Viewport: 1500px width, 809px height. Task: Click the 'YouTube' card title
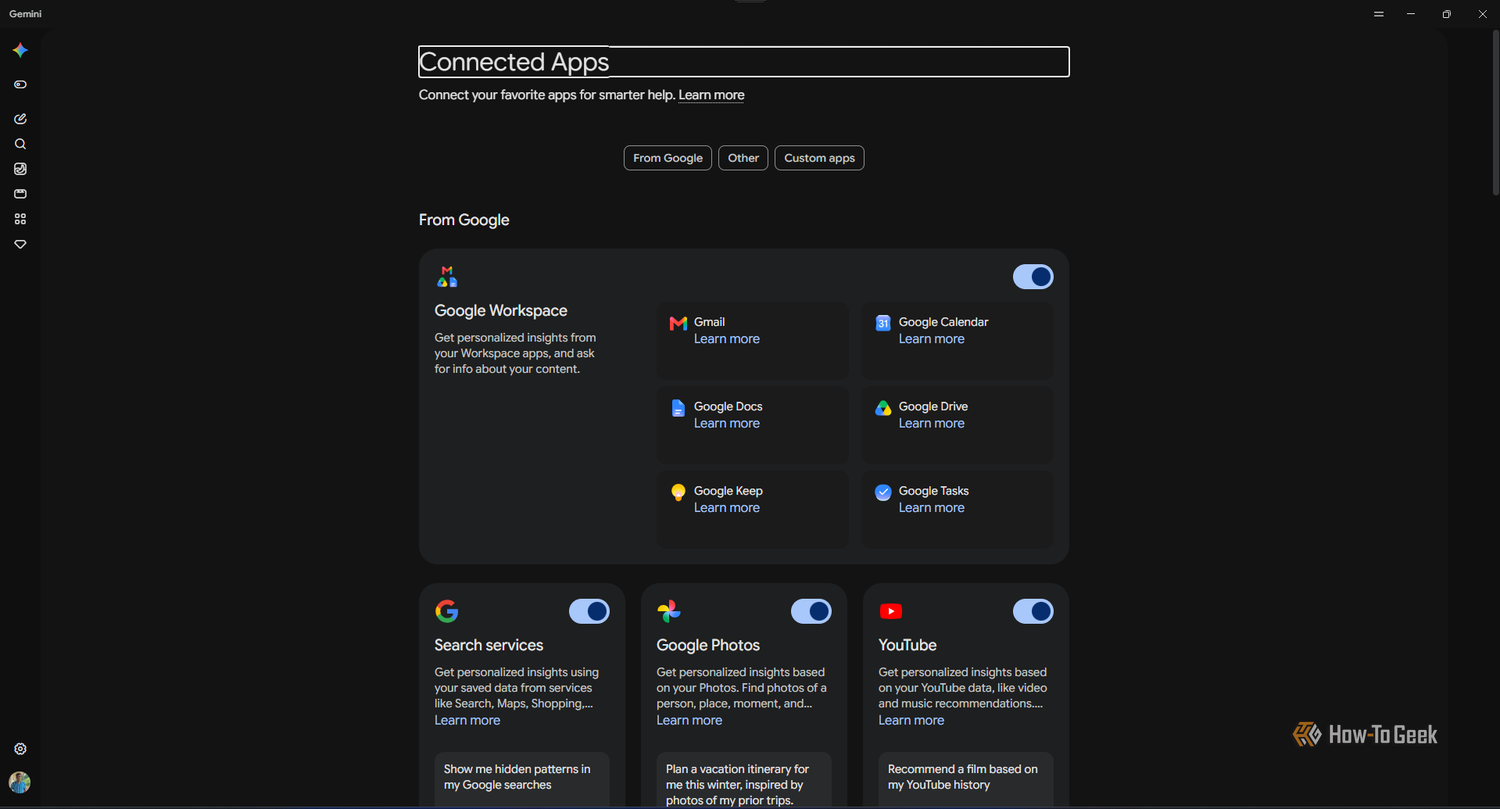pos(908,645)
